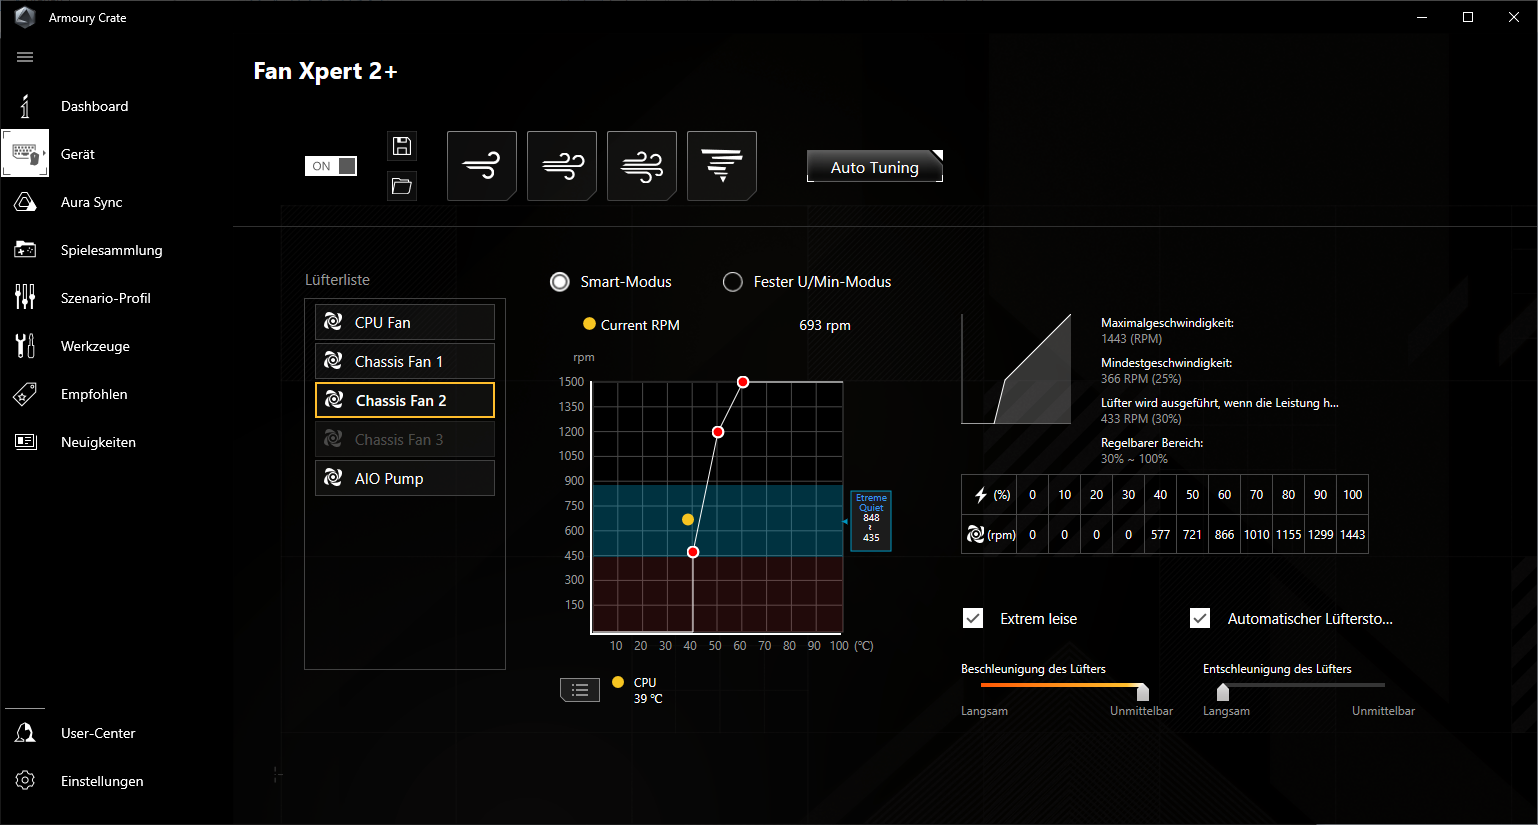Image resolution: width=1538 pixels, height=825 pixels.
Task: Start the Auto Tuning button
Action: point(875,167)
